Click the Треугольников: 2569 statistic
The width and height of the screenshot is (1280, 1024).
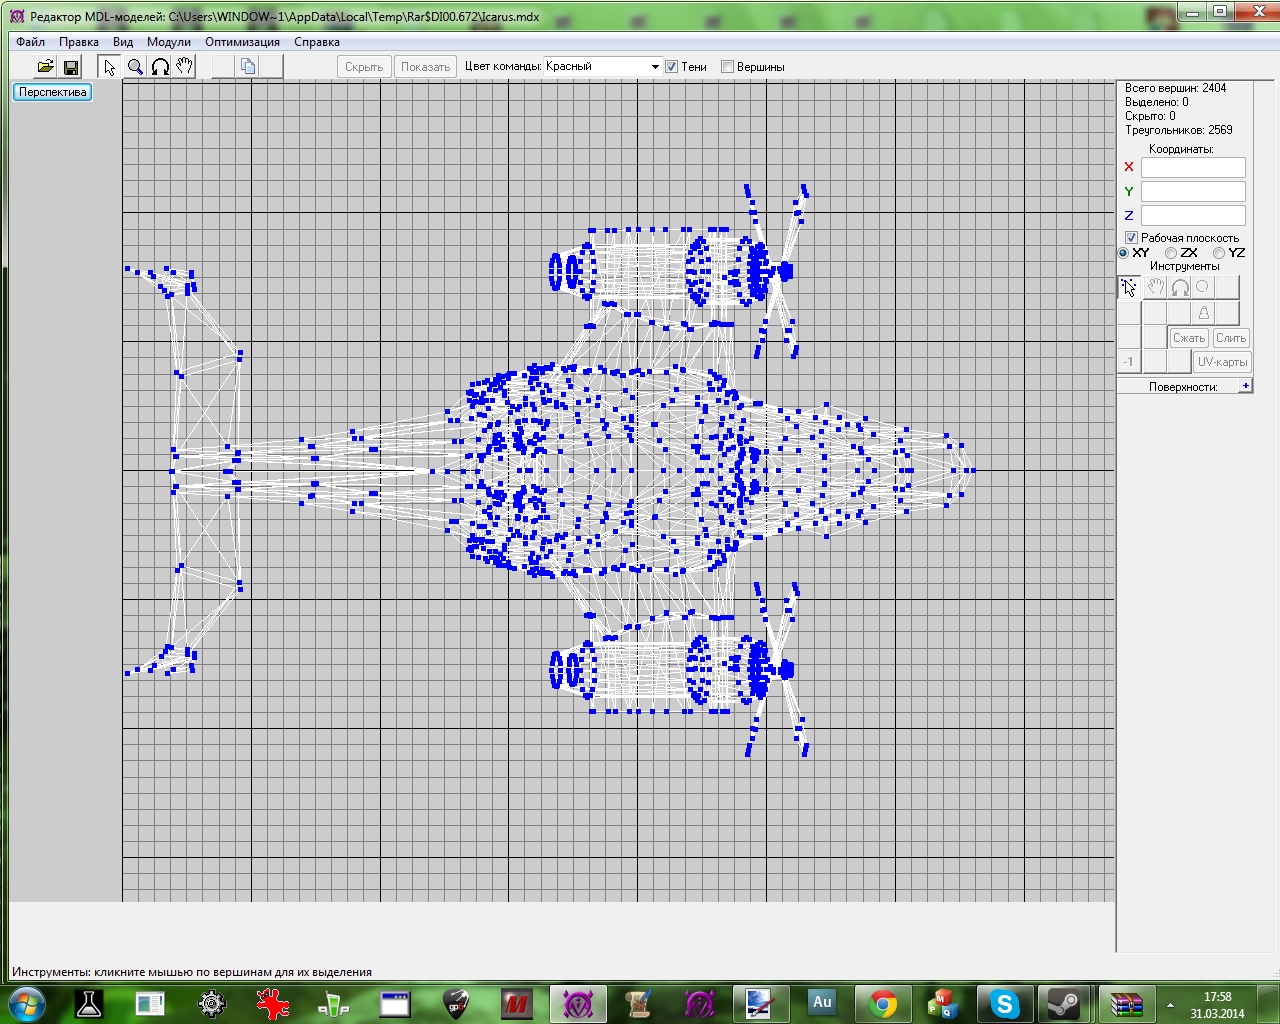(1178, 130)
